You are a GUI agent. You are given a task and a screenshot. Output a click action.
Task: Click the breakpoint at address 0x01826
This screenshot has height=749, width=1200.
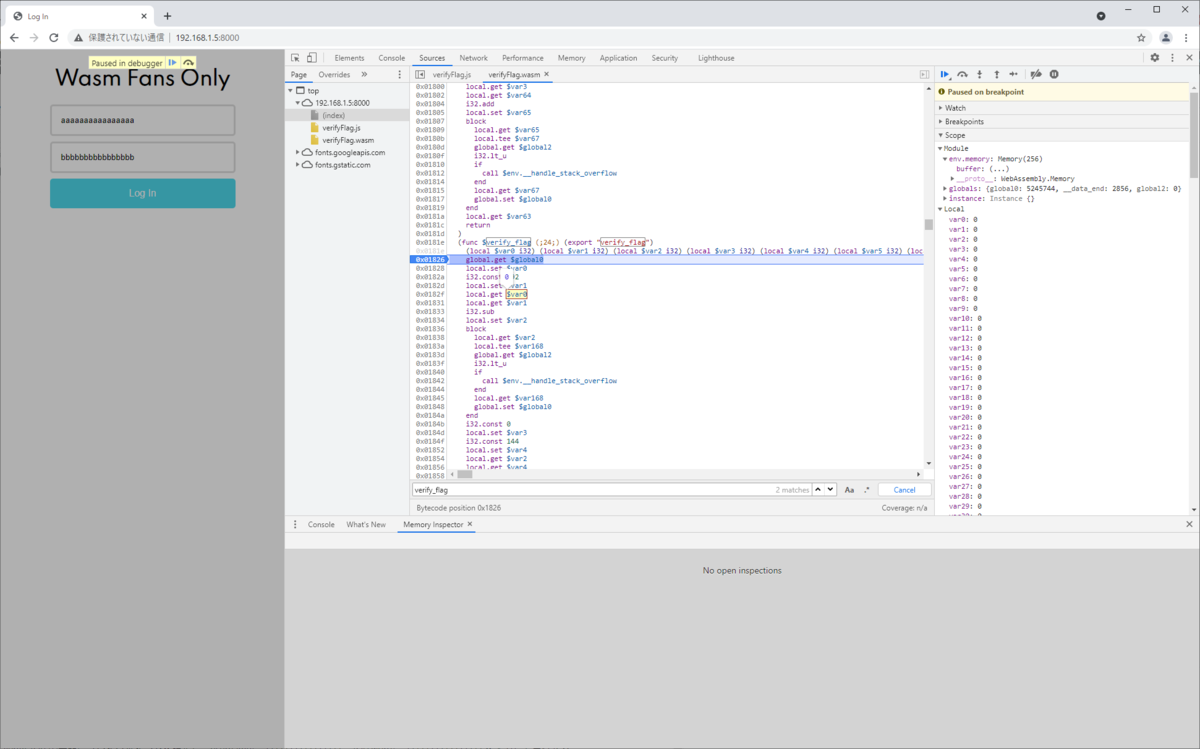click(430, 259)
